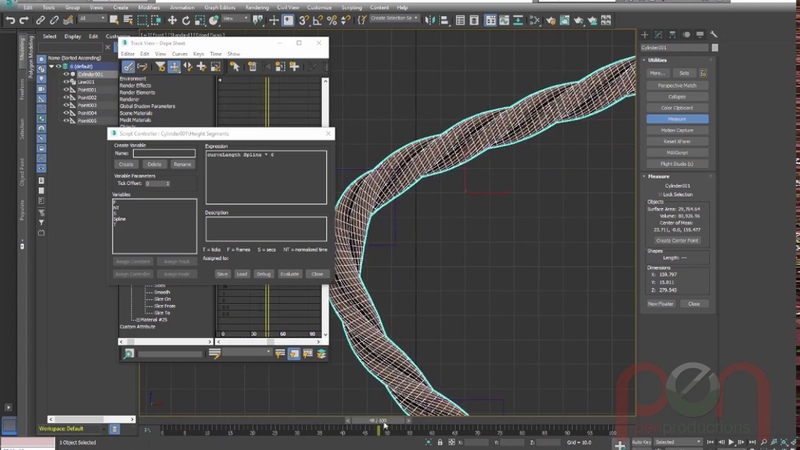
Task: Click the object color swatch beside Cylinder001 name
Action: (715, 47)
